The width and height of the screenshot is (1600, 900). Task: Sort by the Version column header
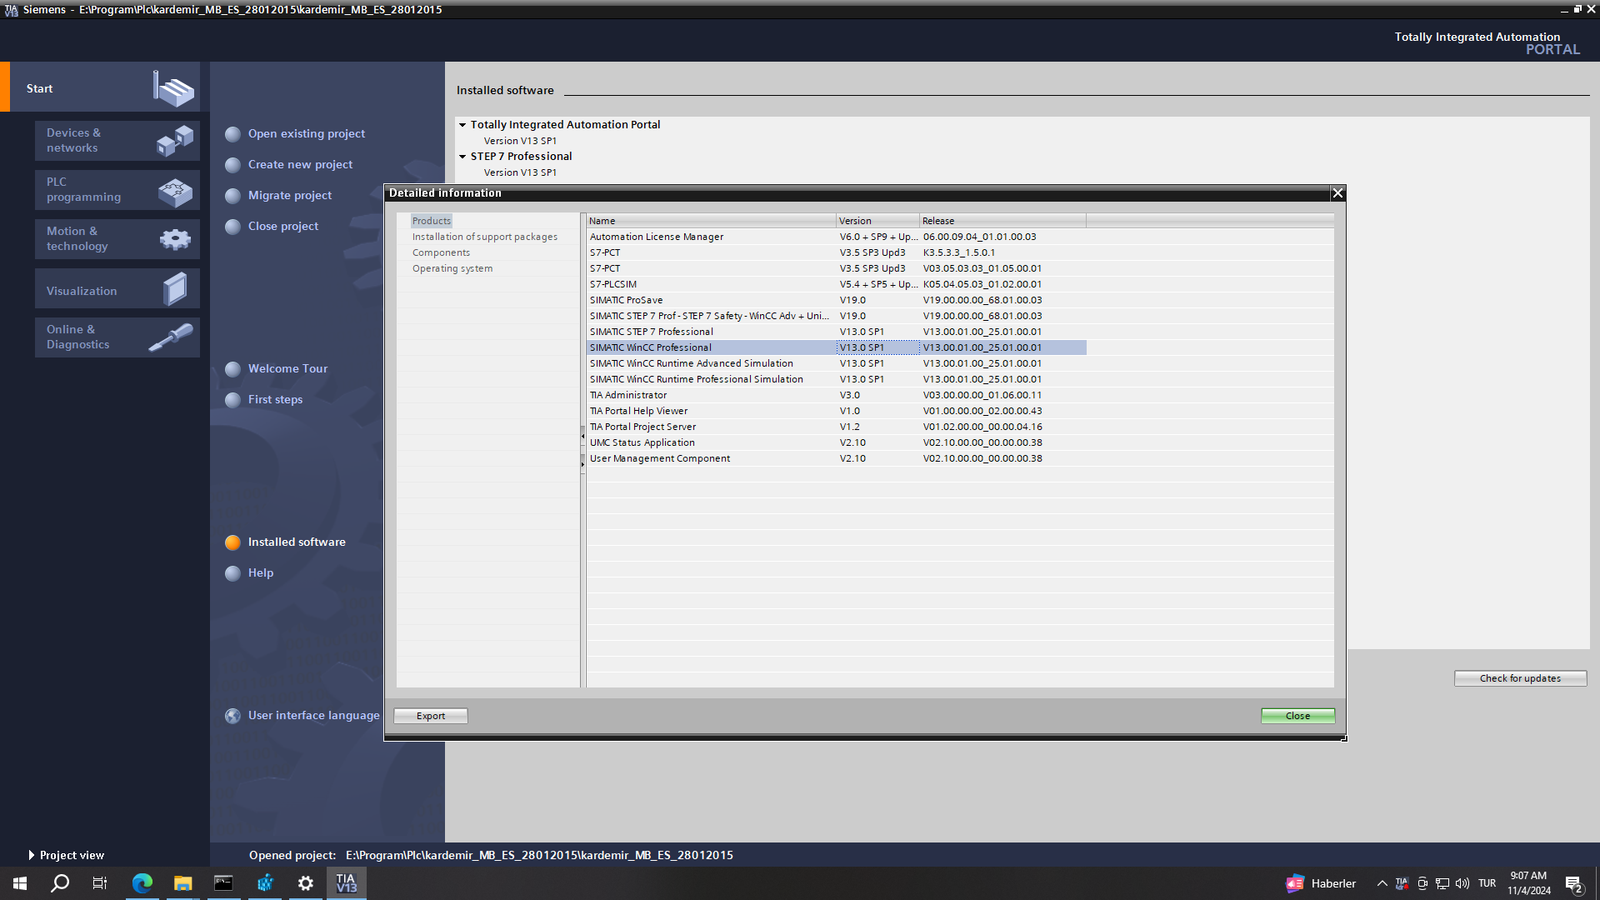pos(878,221)
